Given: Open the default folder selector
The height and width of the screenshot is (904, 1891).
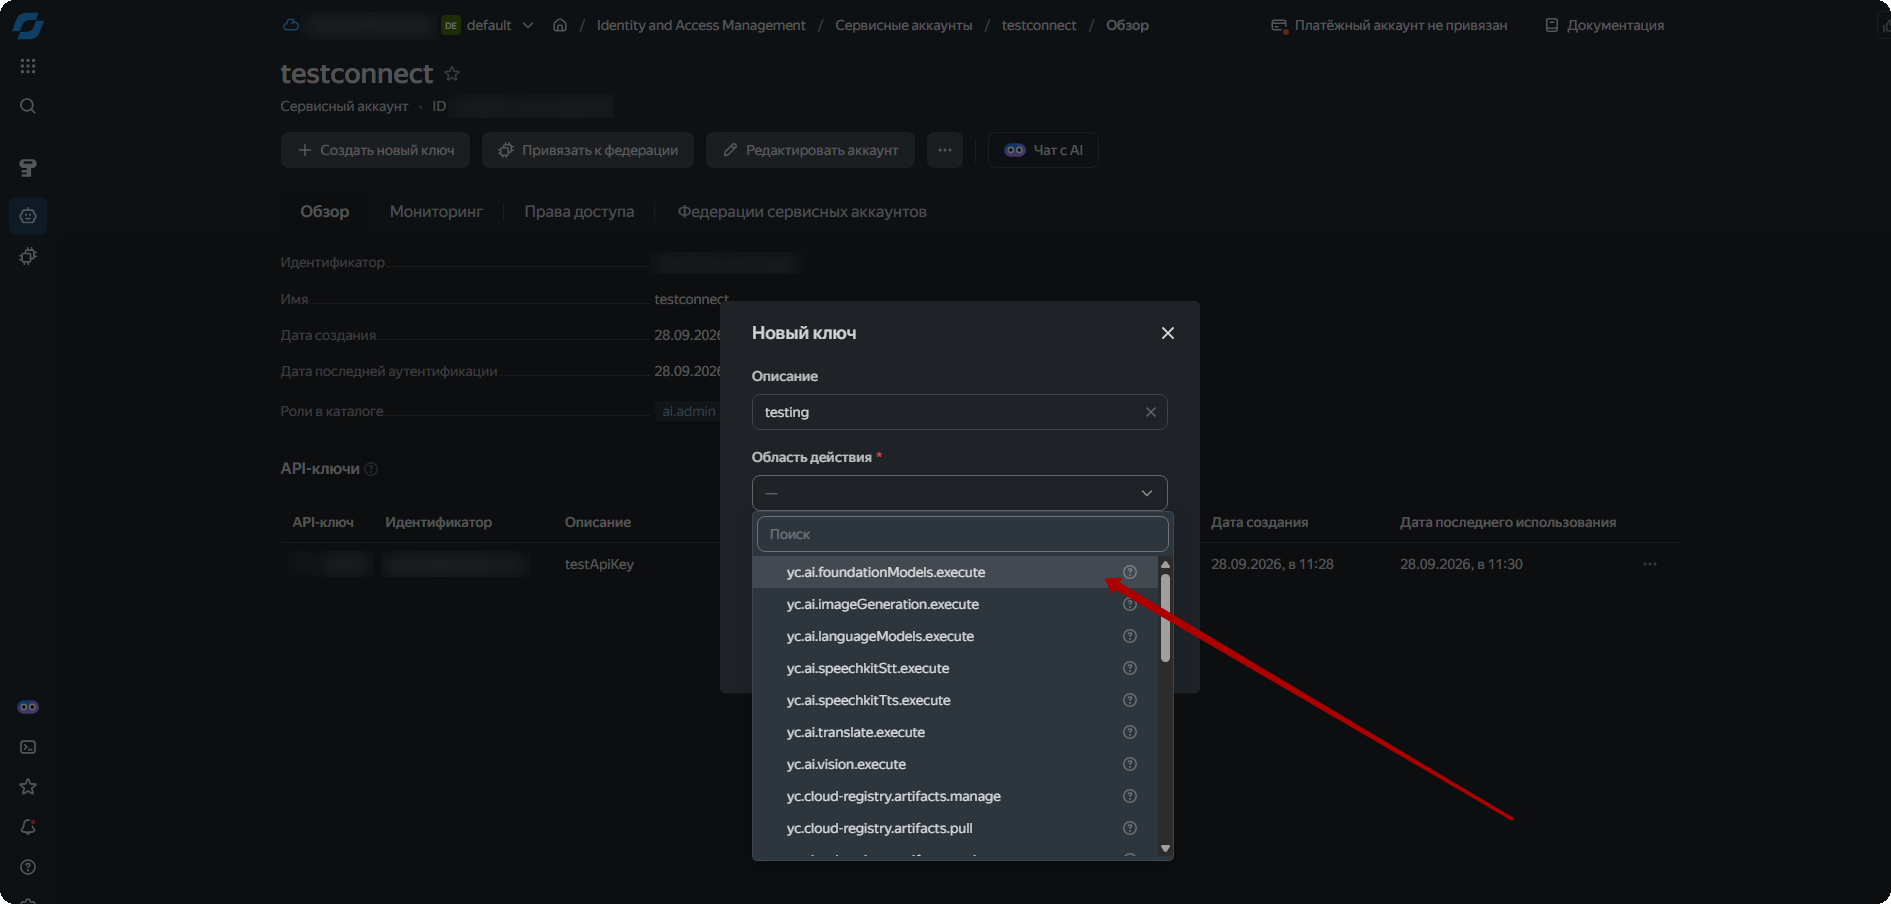Looking at the screenshot, I should 489,25.
